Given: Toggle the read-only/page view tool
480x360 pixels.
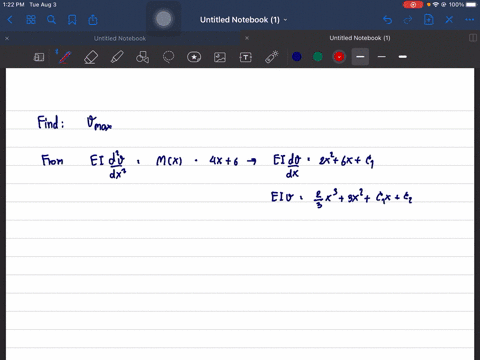Looking at the screenshot, I should click(x=39, y=57).
